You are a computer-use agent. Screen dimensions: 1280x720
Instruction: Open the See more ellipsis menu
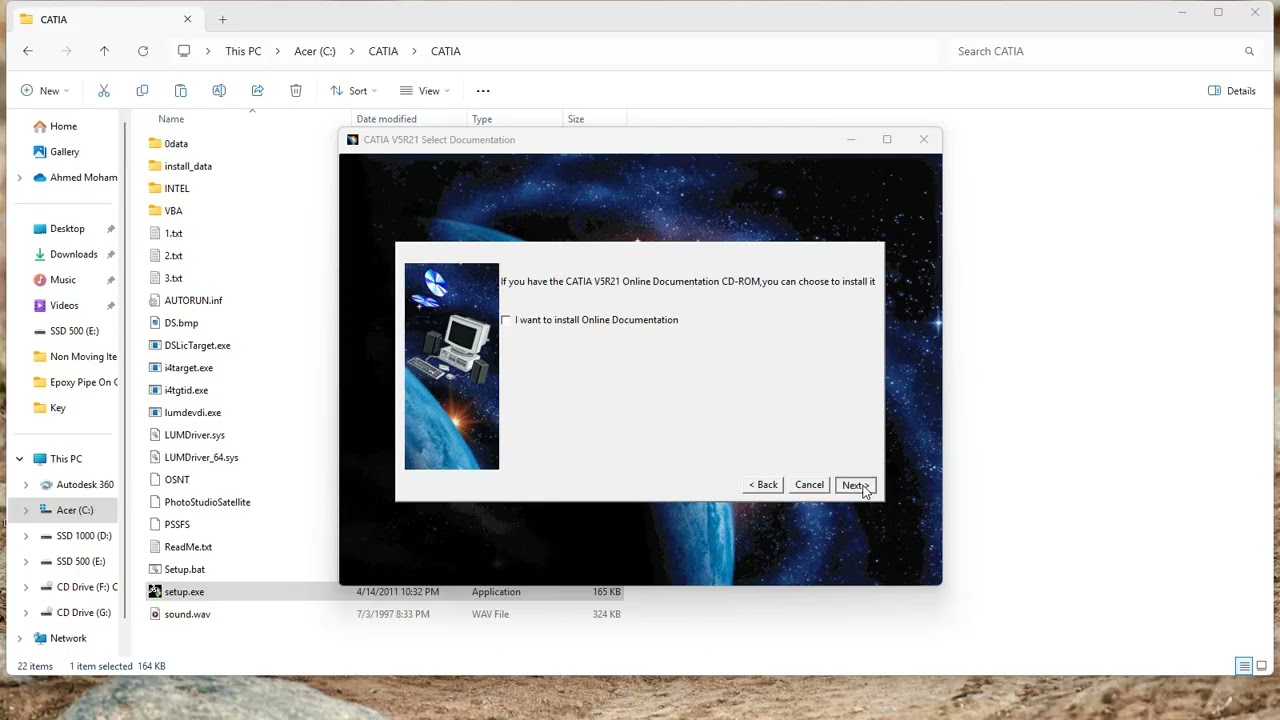tap(483, 90)
